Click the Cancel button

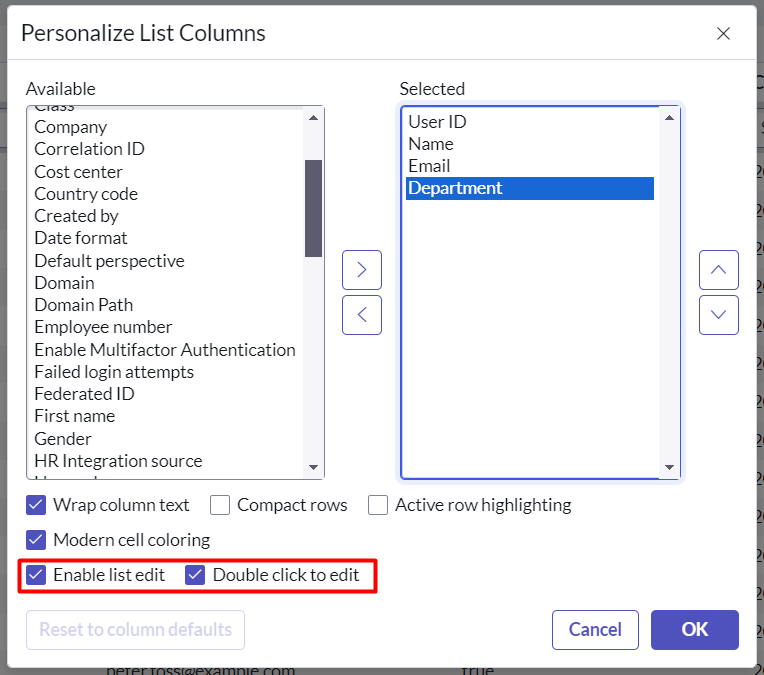pos(595,630)
